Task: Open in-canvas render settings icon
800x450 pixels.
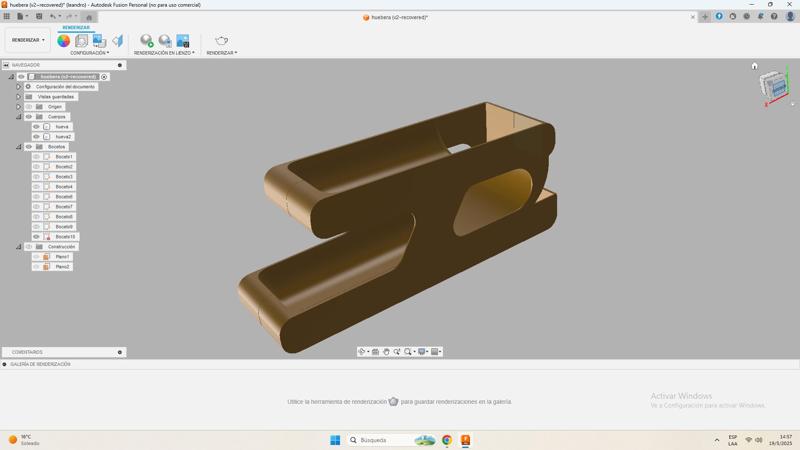Action: click(x=165, y=41)
